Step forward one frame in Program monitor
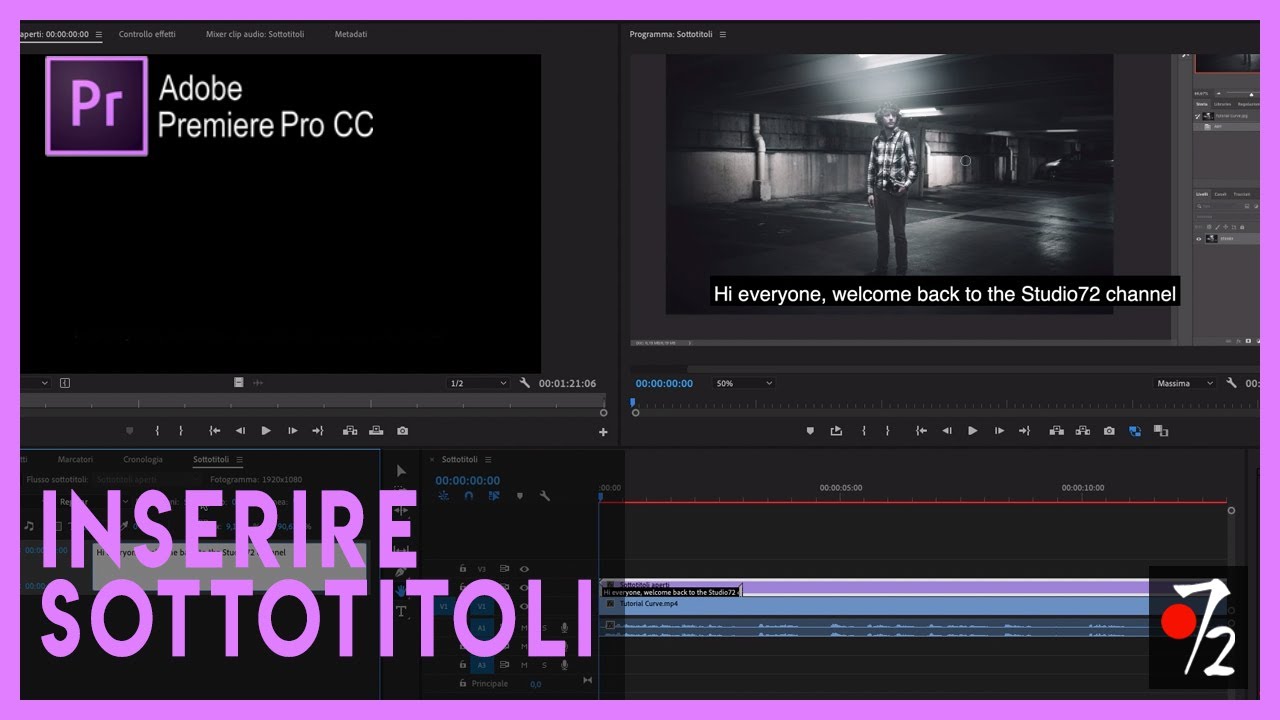Viewport: 1280px width, 720px height. tap(998, 431)
